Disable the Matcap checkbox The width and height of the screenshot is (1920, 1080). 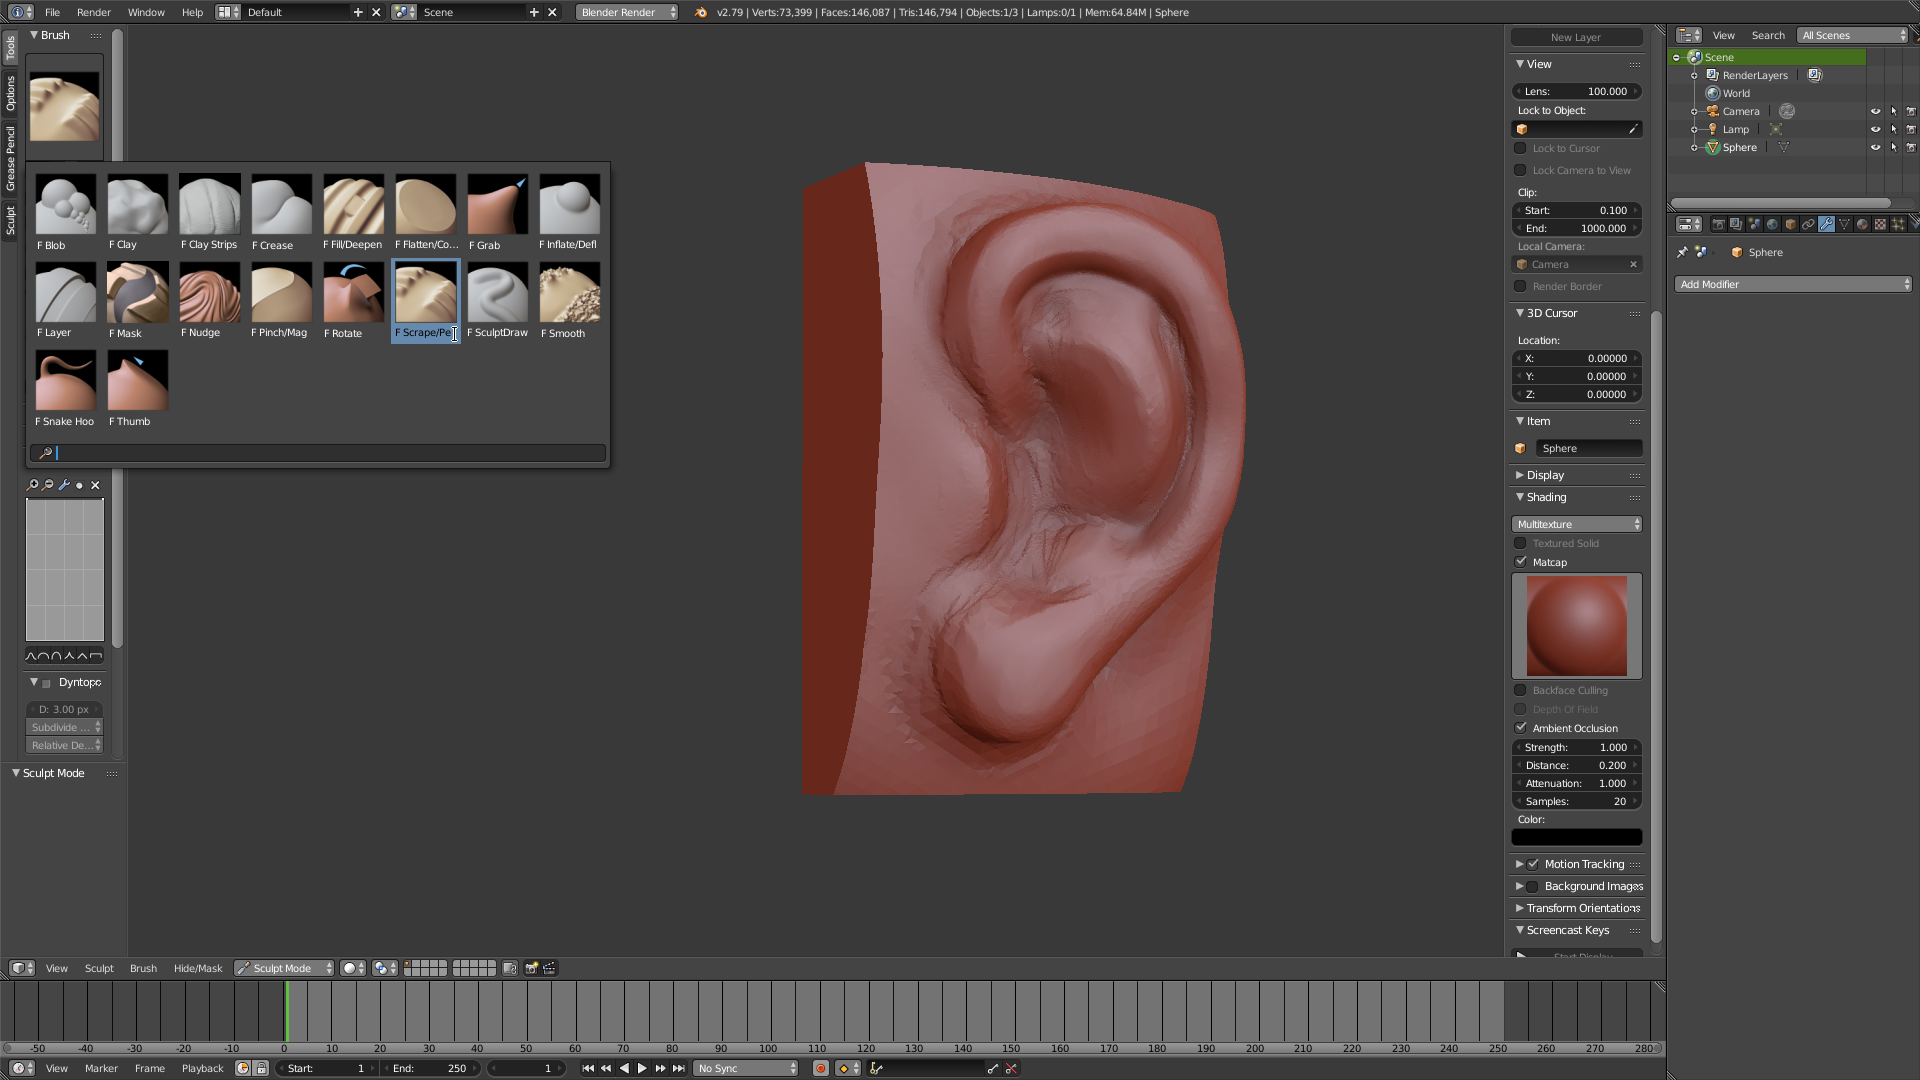point(1521,562)
